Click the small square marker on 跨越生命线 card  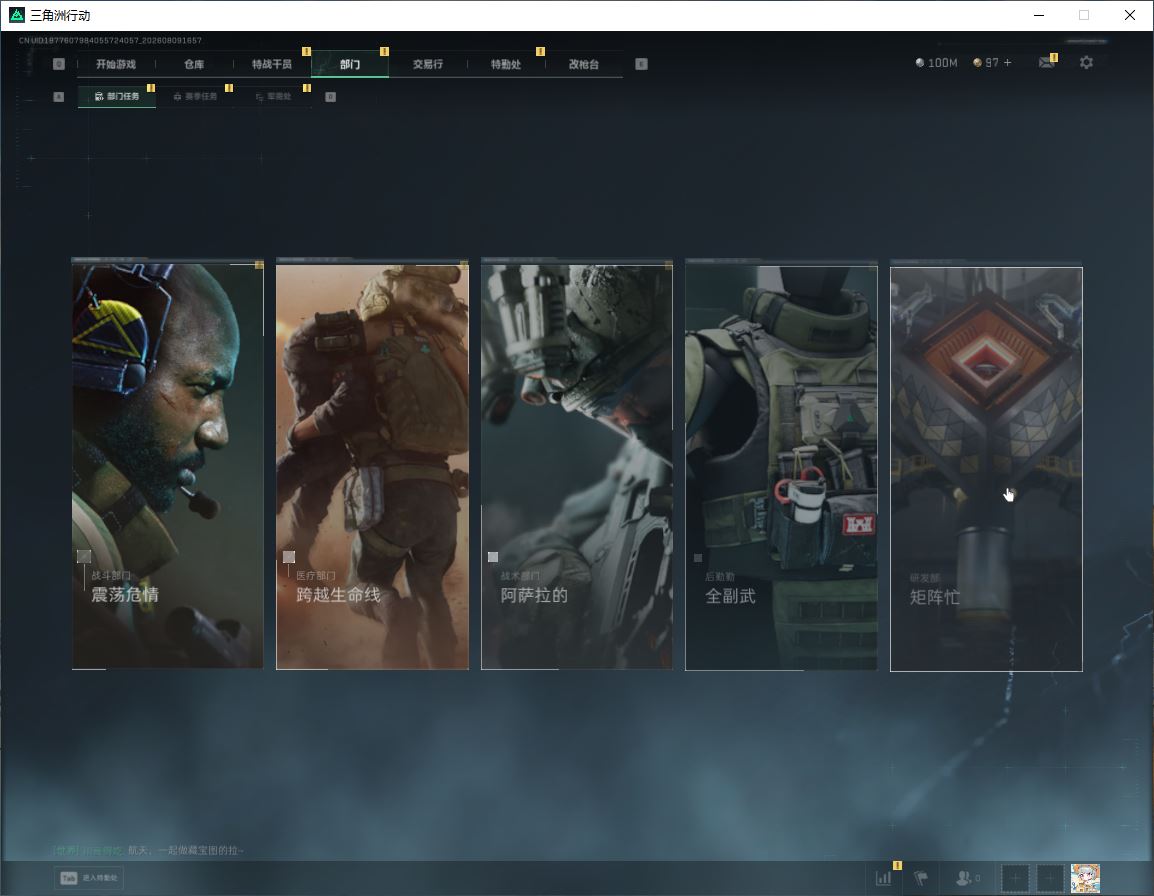click(288, 557)
